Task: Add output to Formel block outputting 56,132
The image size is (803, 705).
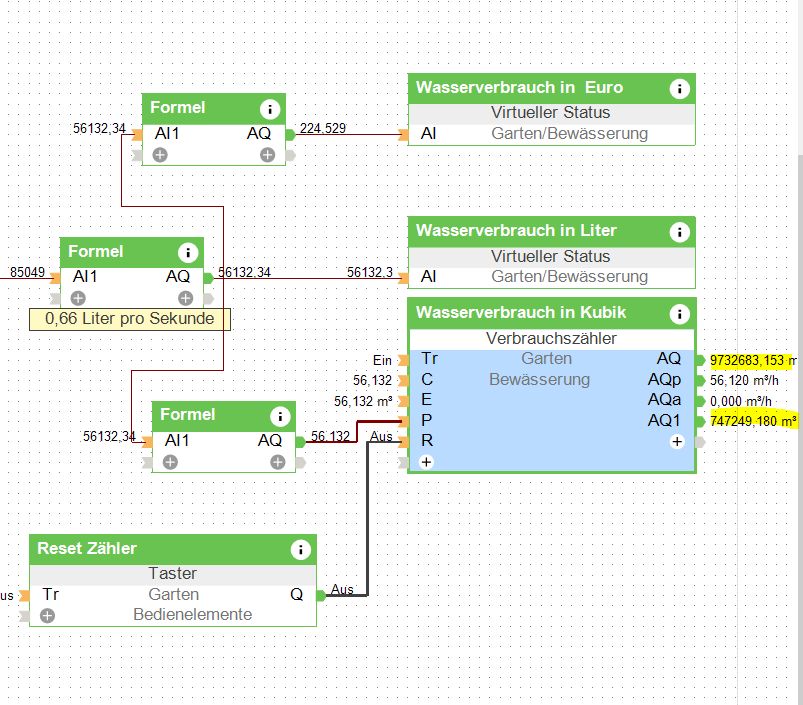Action: (278, 462)
